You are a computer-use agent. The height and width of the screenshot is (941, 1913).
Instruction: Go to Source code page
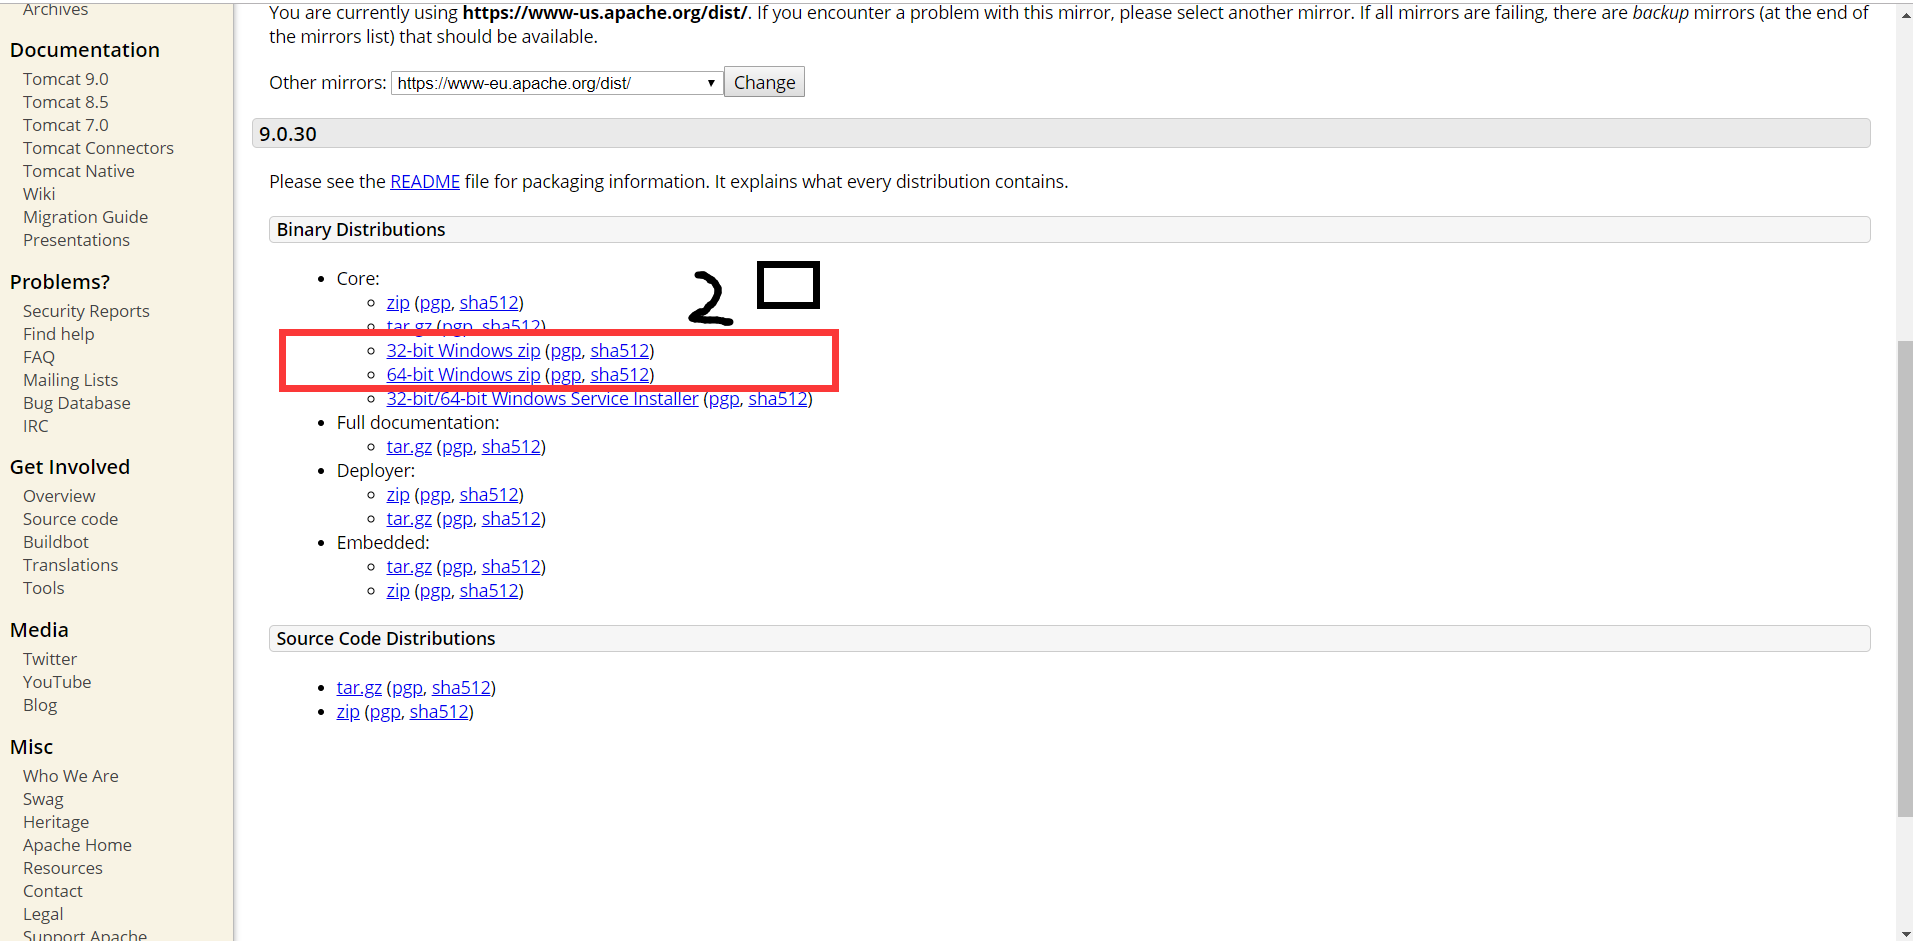(70, 519)
